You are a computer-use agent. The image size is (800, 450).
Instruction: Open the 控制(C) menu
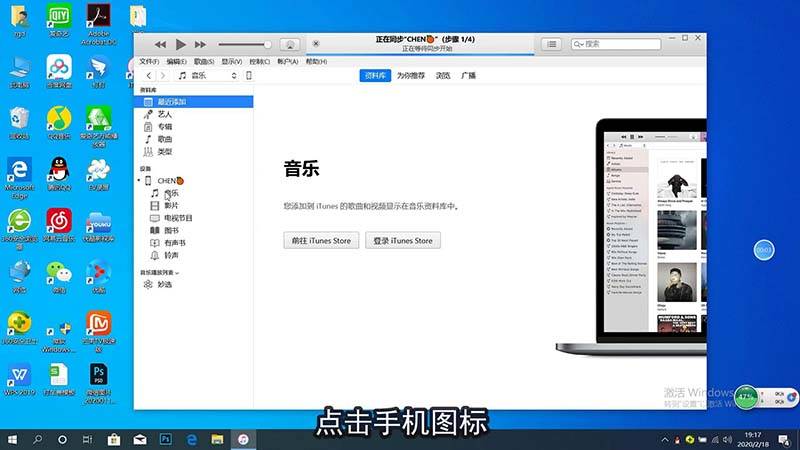click(260, 61)
